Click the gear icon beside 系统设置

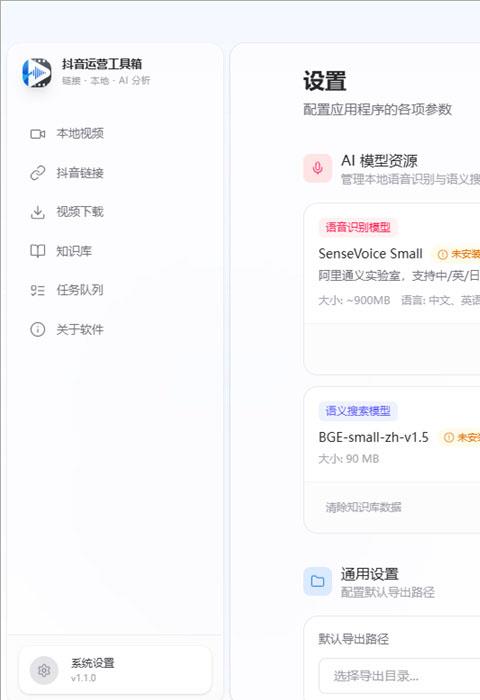(x=44, y=671)
